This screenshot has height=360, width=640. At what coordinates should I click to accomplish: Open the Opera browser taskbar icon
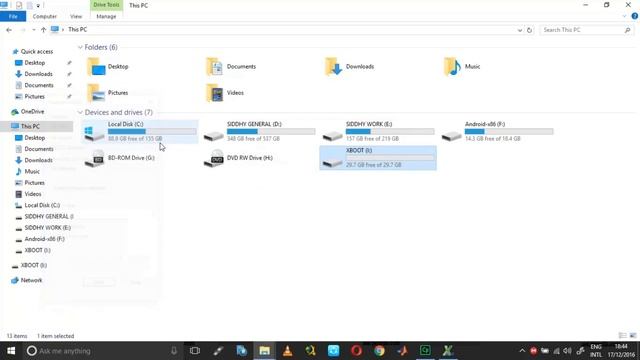pos(356,351)
